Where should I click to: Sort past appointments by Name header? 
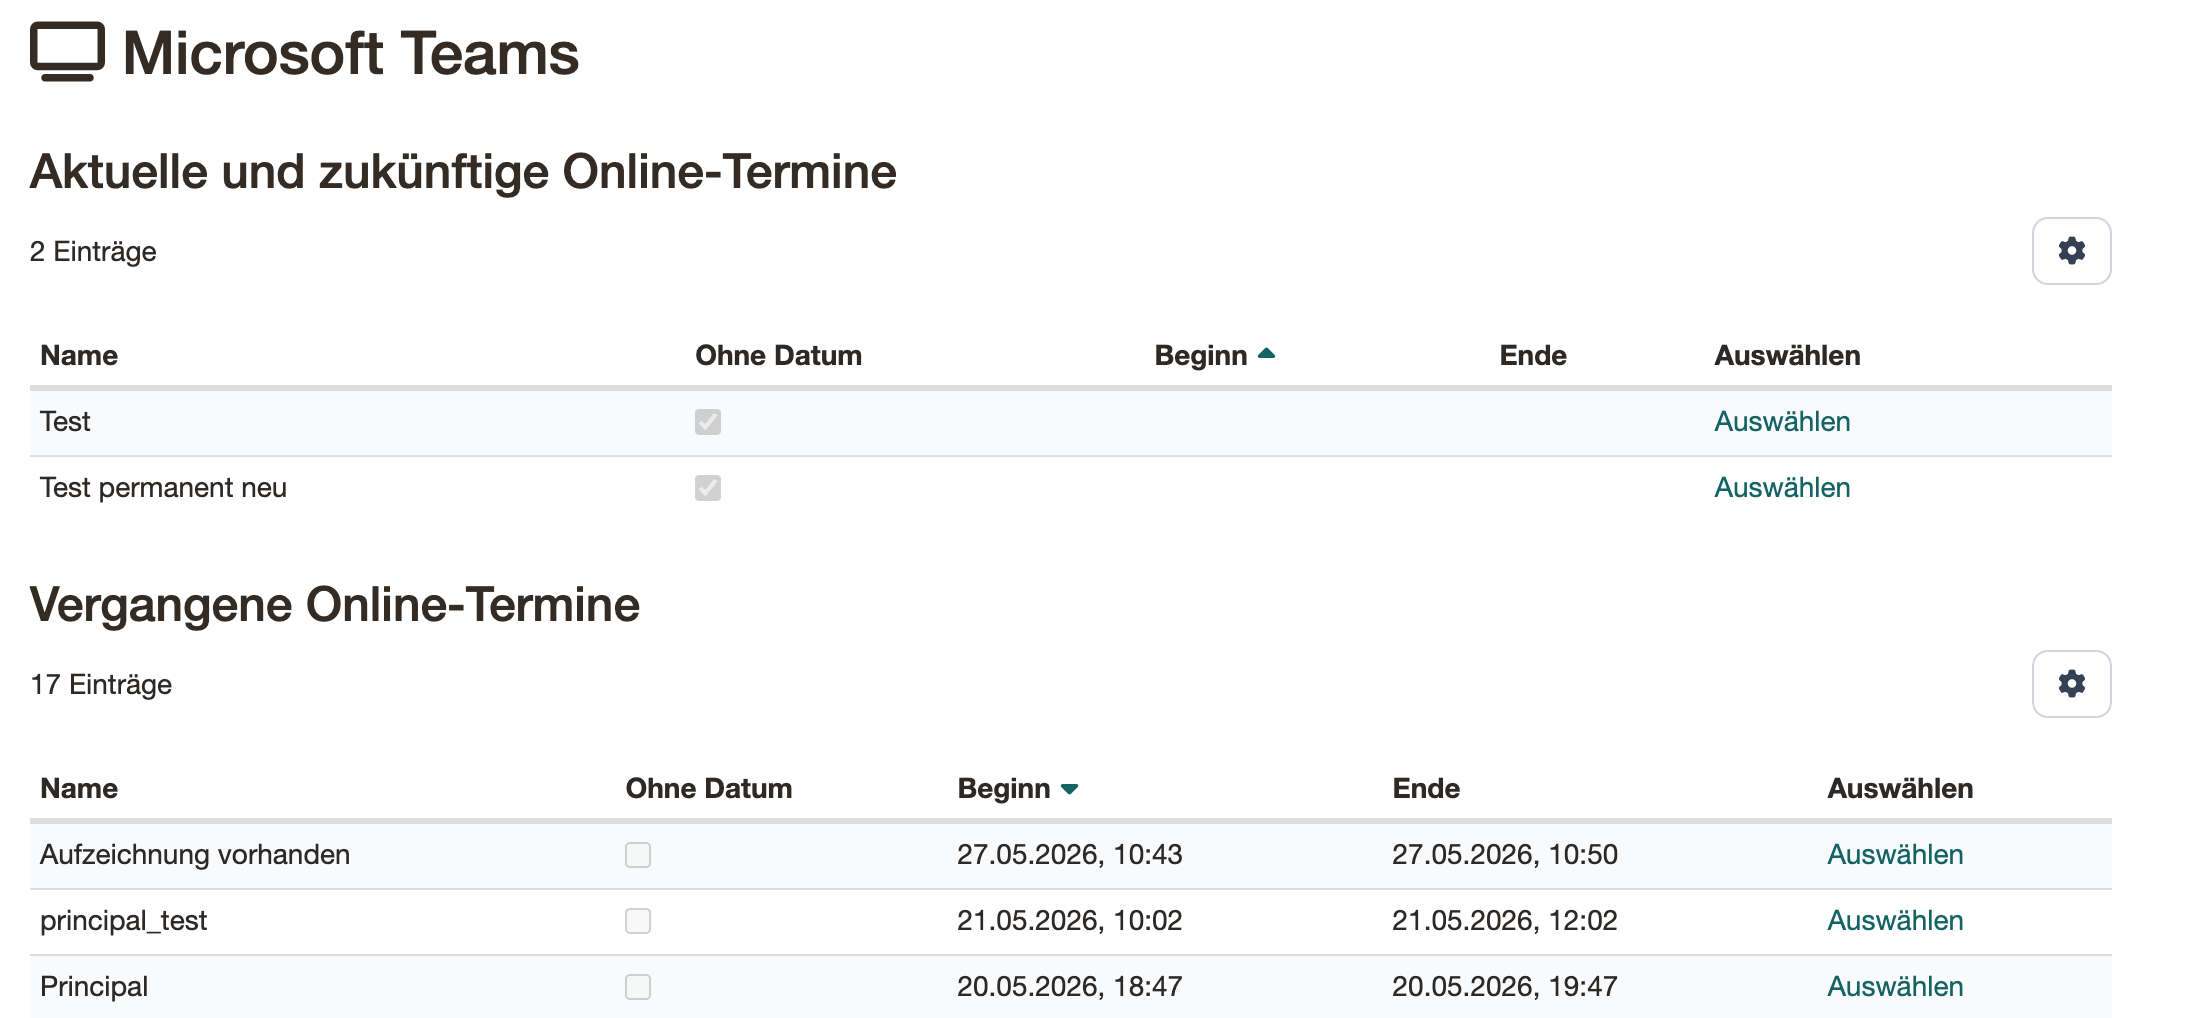pos(79,789)
